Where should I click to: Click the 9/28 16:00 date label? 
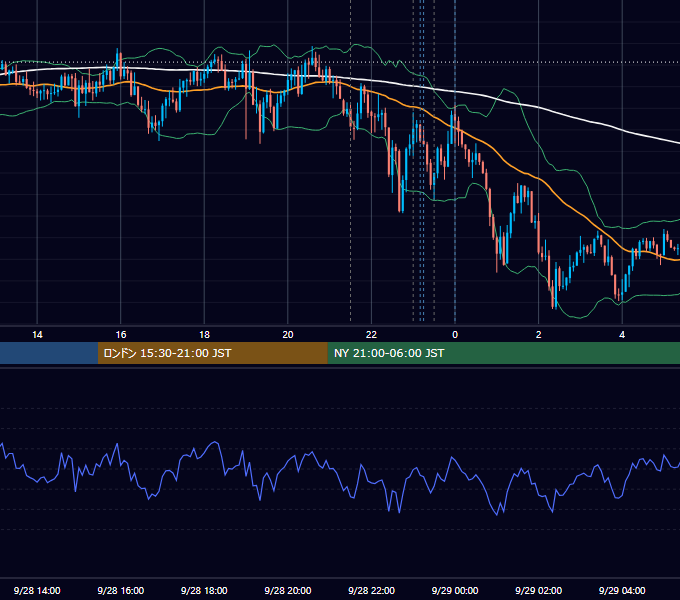[x=121, y=590]
